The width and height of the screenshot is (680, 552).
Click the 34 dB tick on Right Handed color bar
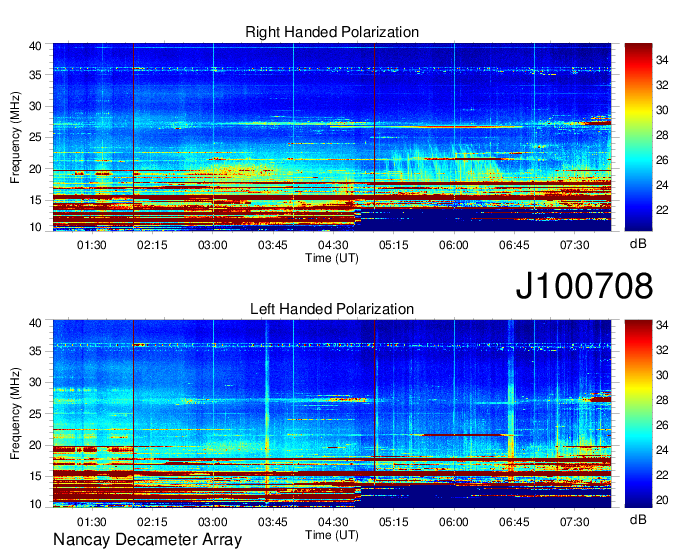tap(662, 60)
